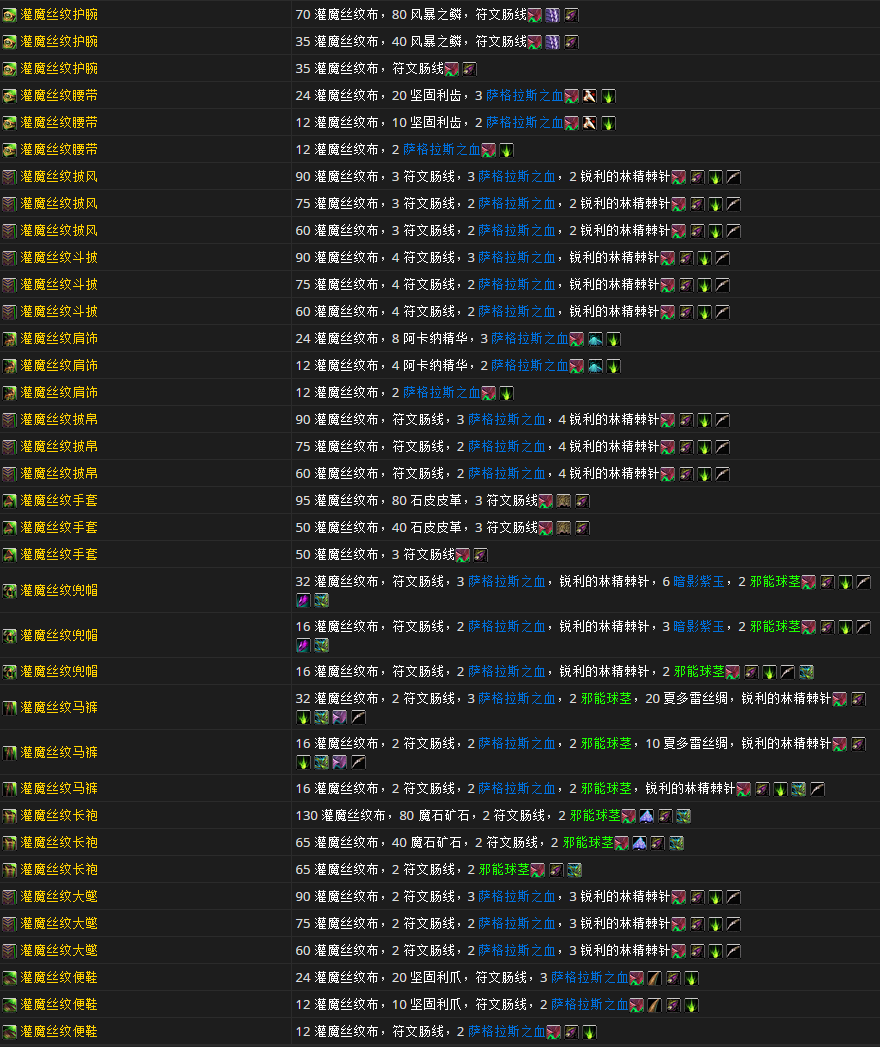Click needle icon in 大氅 90 灌魔丝纹布 row
The image size is (880, 1047).
click(734, 897)
